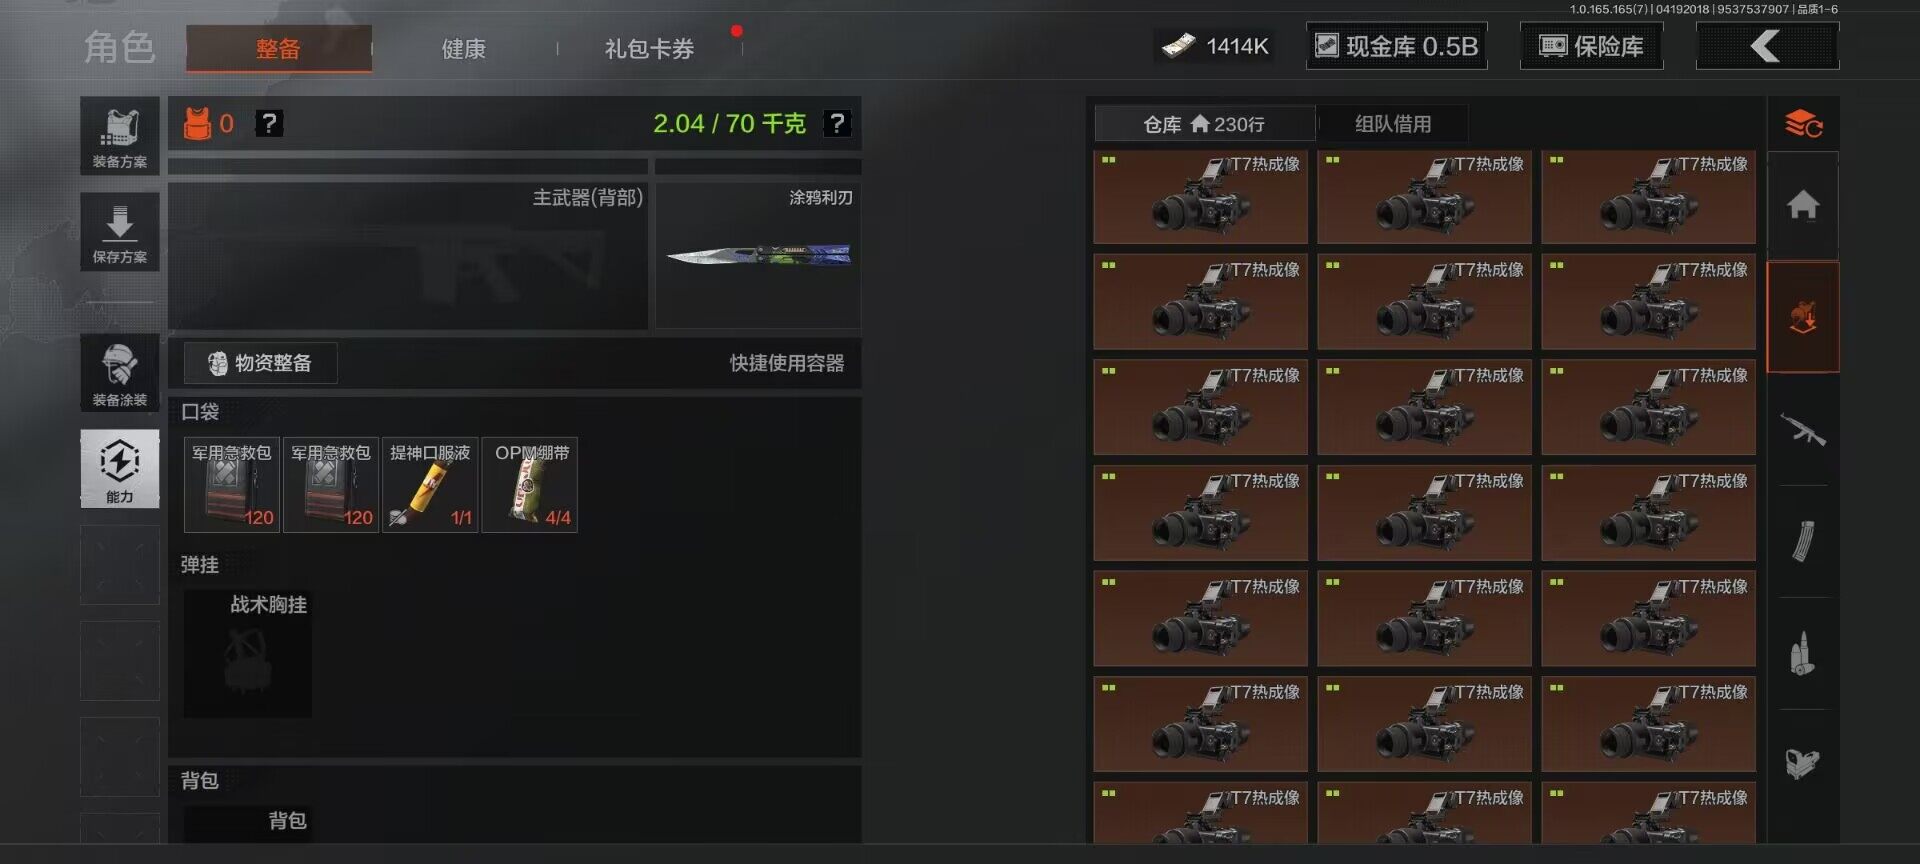
Task: Select the 仓库 230行 tab
Action: click(x=1205, y=124)
